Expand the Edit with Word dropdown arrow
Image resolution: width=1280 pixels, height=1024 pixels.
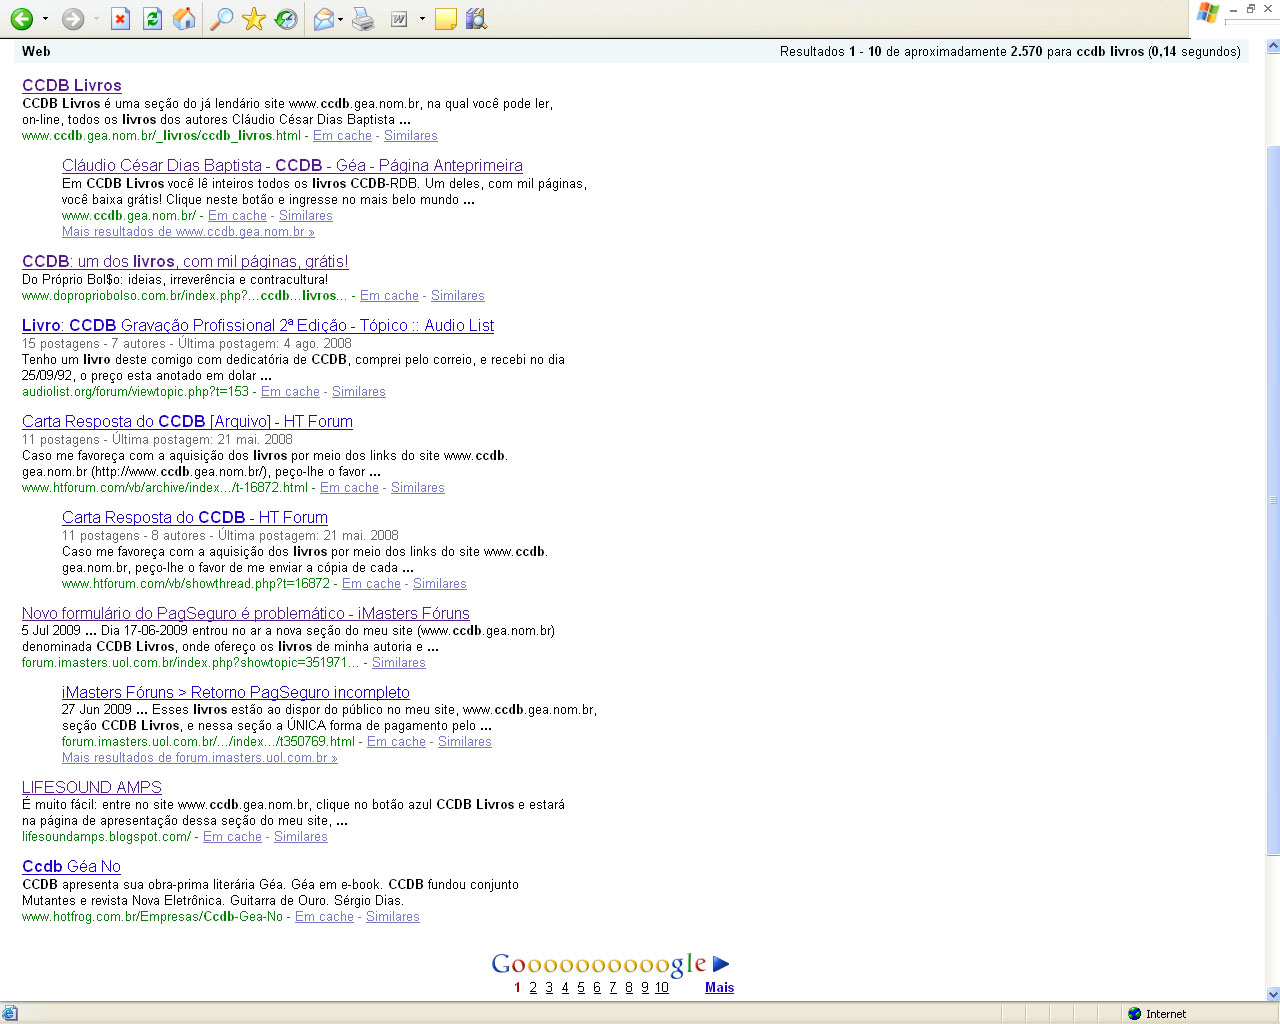point(422,19)
